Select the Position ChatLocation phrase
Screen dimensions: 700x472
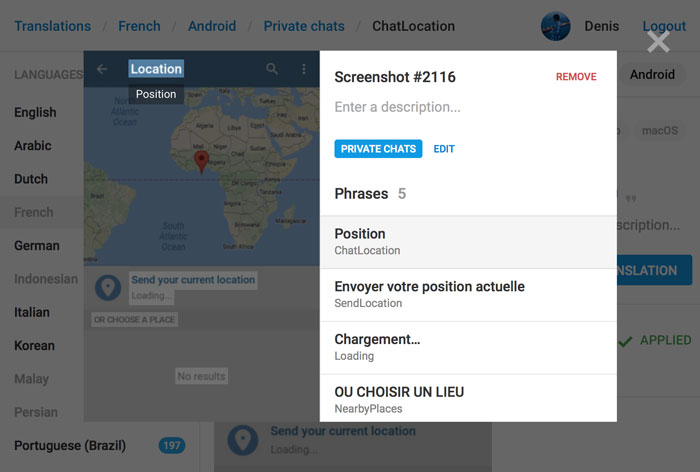pyautogui.click(x=468, y=242)
